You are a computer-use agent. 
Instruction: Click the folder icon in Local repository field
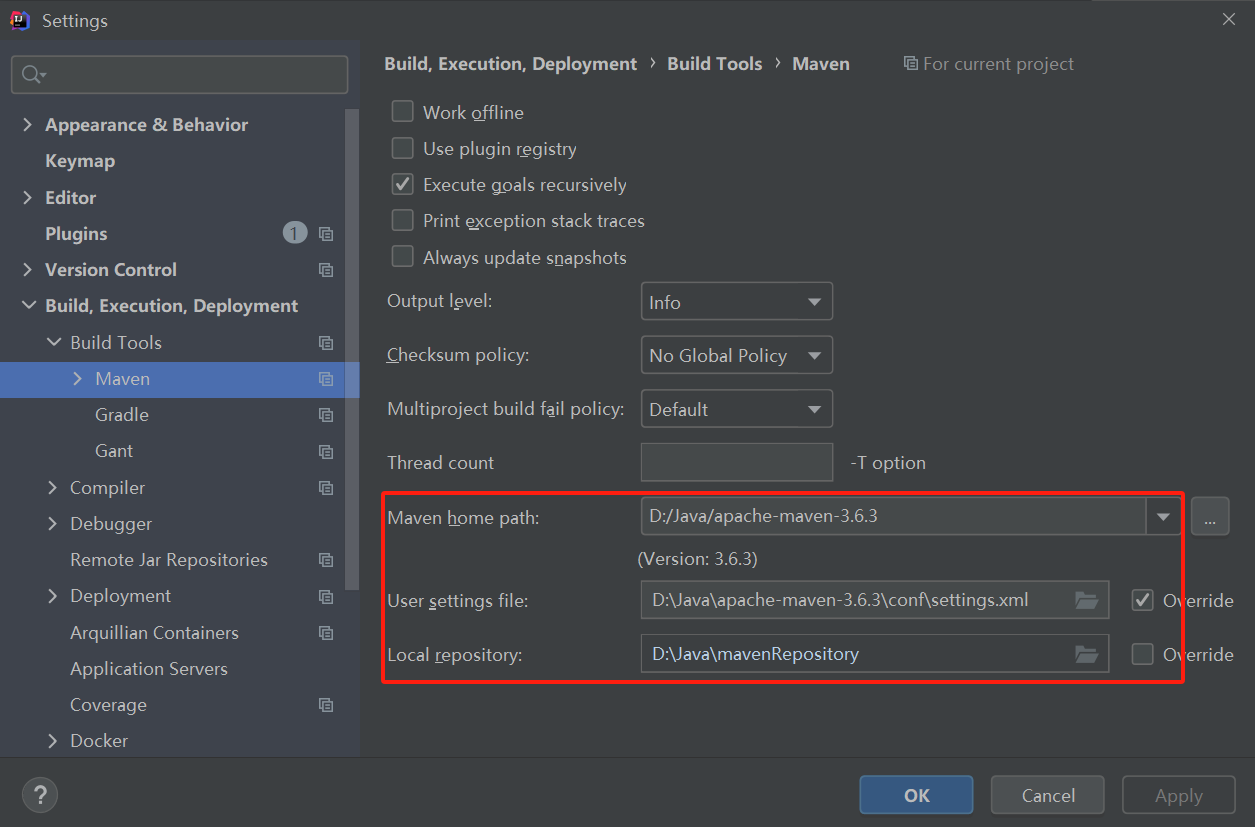click(1086, 654)
